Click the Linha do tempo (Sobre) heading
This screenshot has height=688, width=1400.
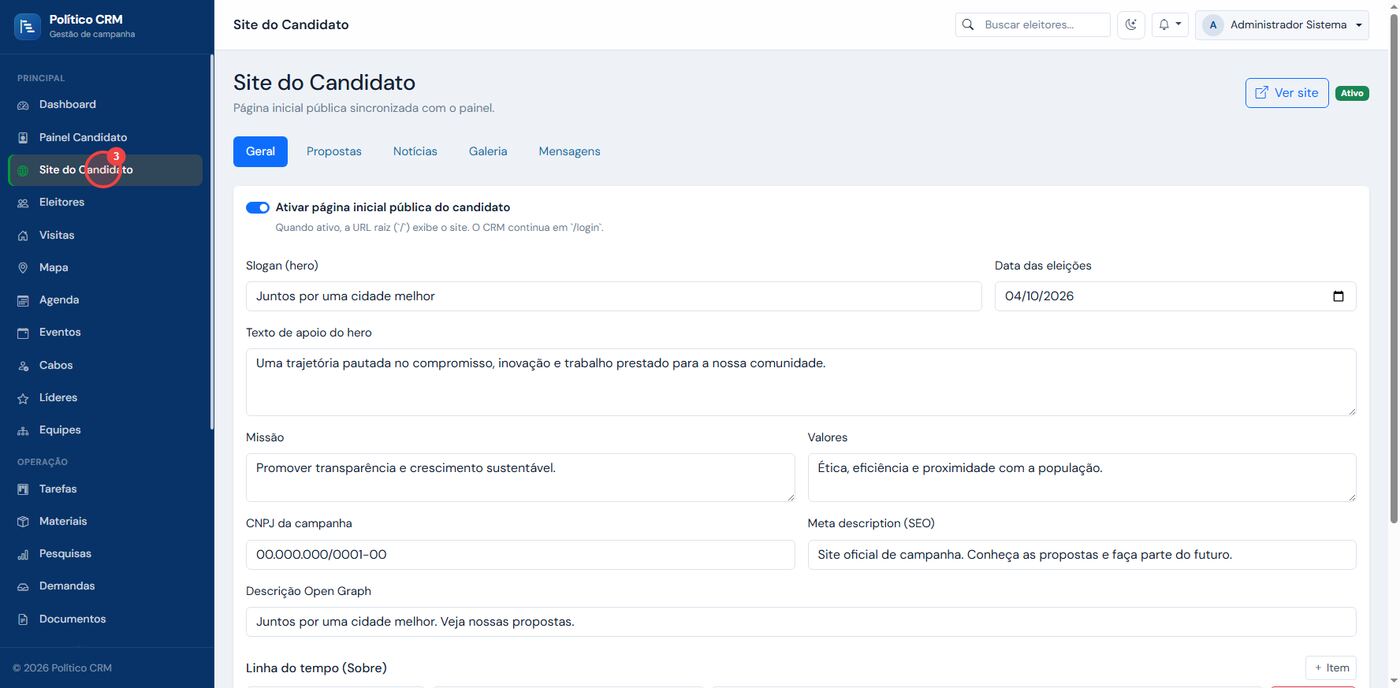316,668
